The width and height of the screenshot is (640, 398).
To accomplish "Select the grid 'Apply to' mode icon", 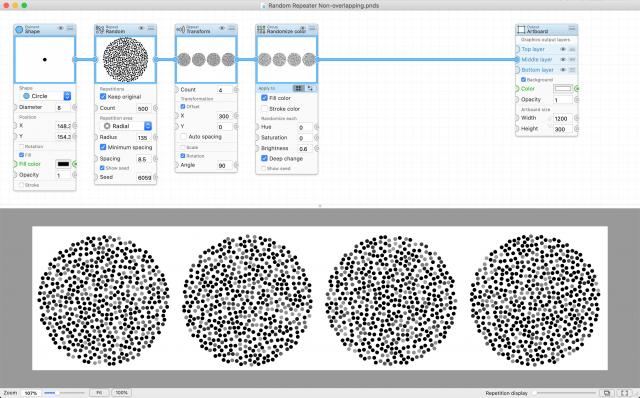I will (x=298, y=88).
